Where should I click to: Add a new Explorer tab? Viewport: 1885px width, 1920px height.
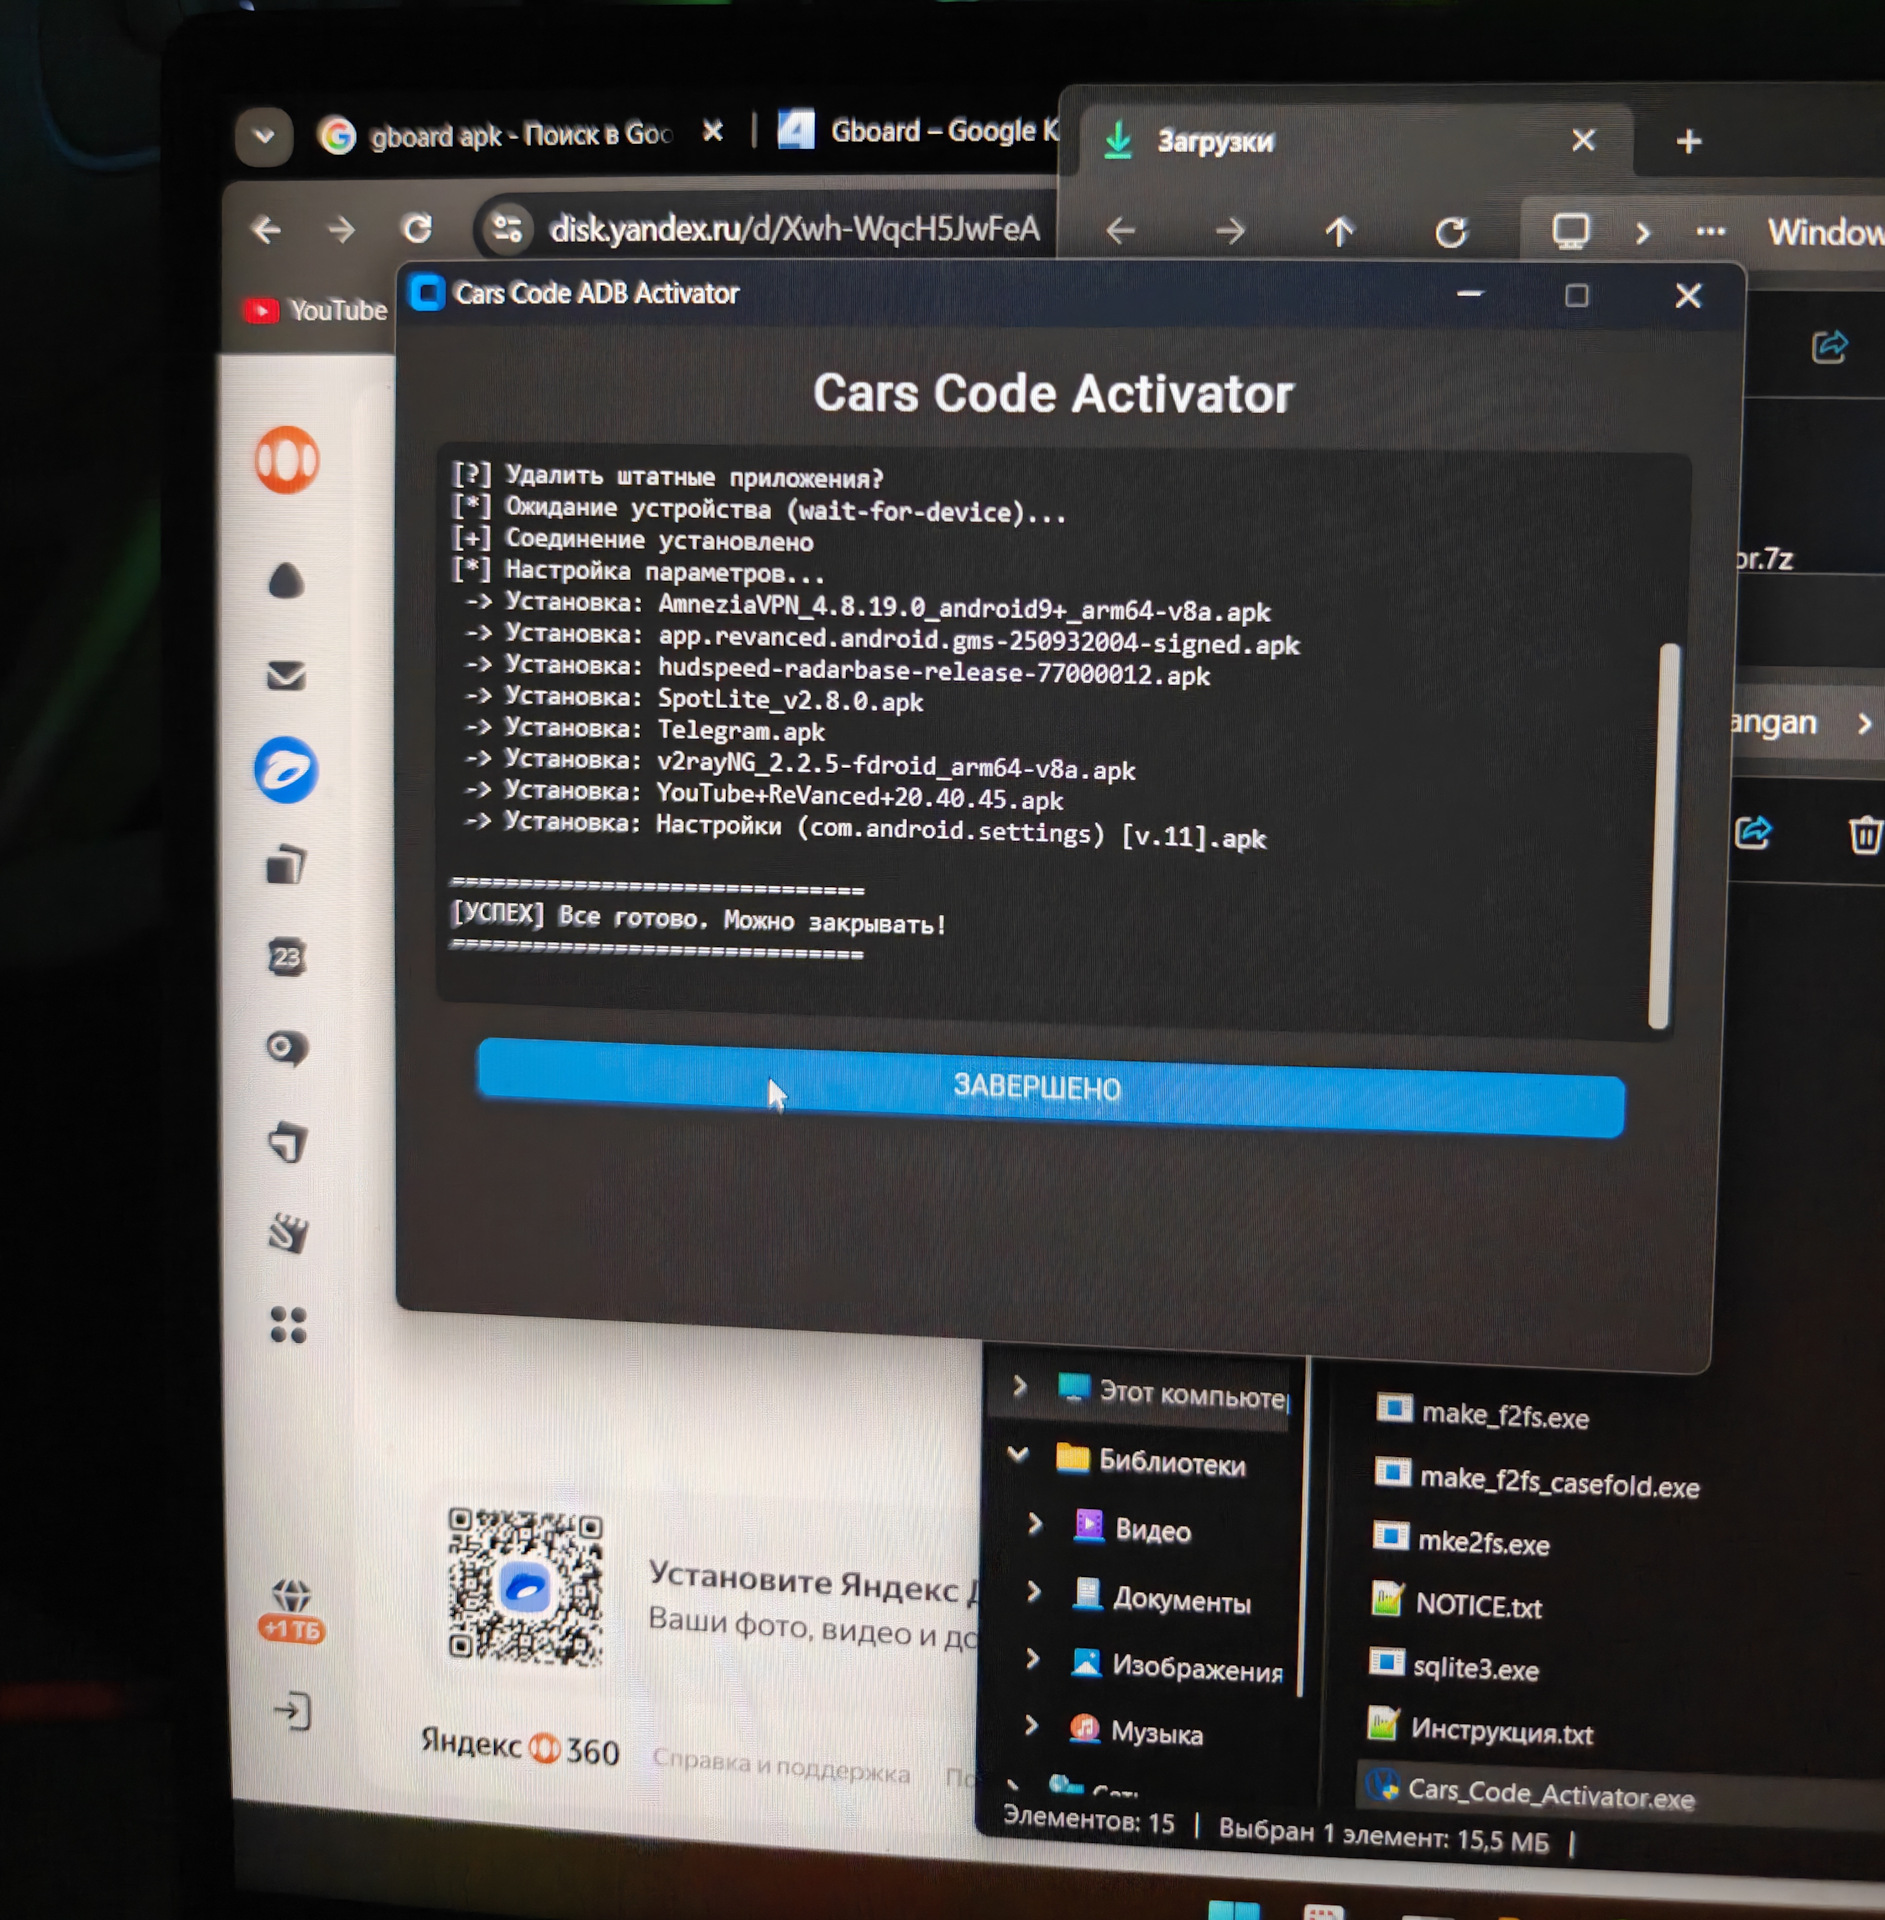pyautogui.click(x=1689, y=141)
